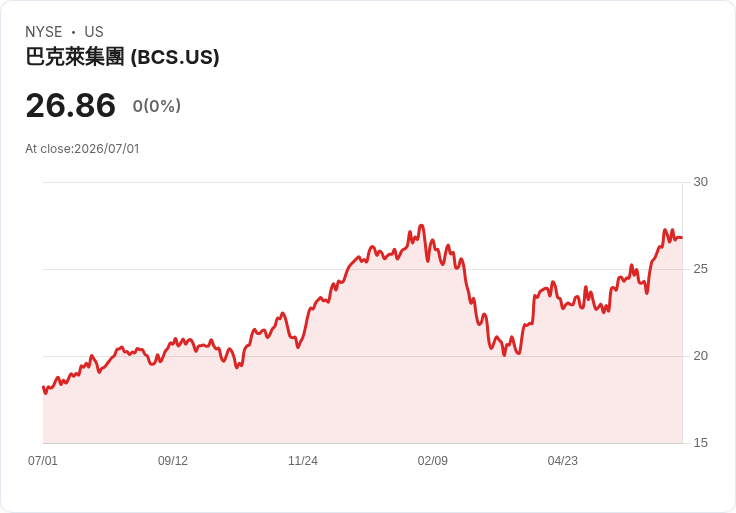This screenshot has width=736, height=513.
Task: Click the chart's highest peak near 02/09
Action: pyautogui.click(x=422, y=226)
